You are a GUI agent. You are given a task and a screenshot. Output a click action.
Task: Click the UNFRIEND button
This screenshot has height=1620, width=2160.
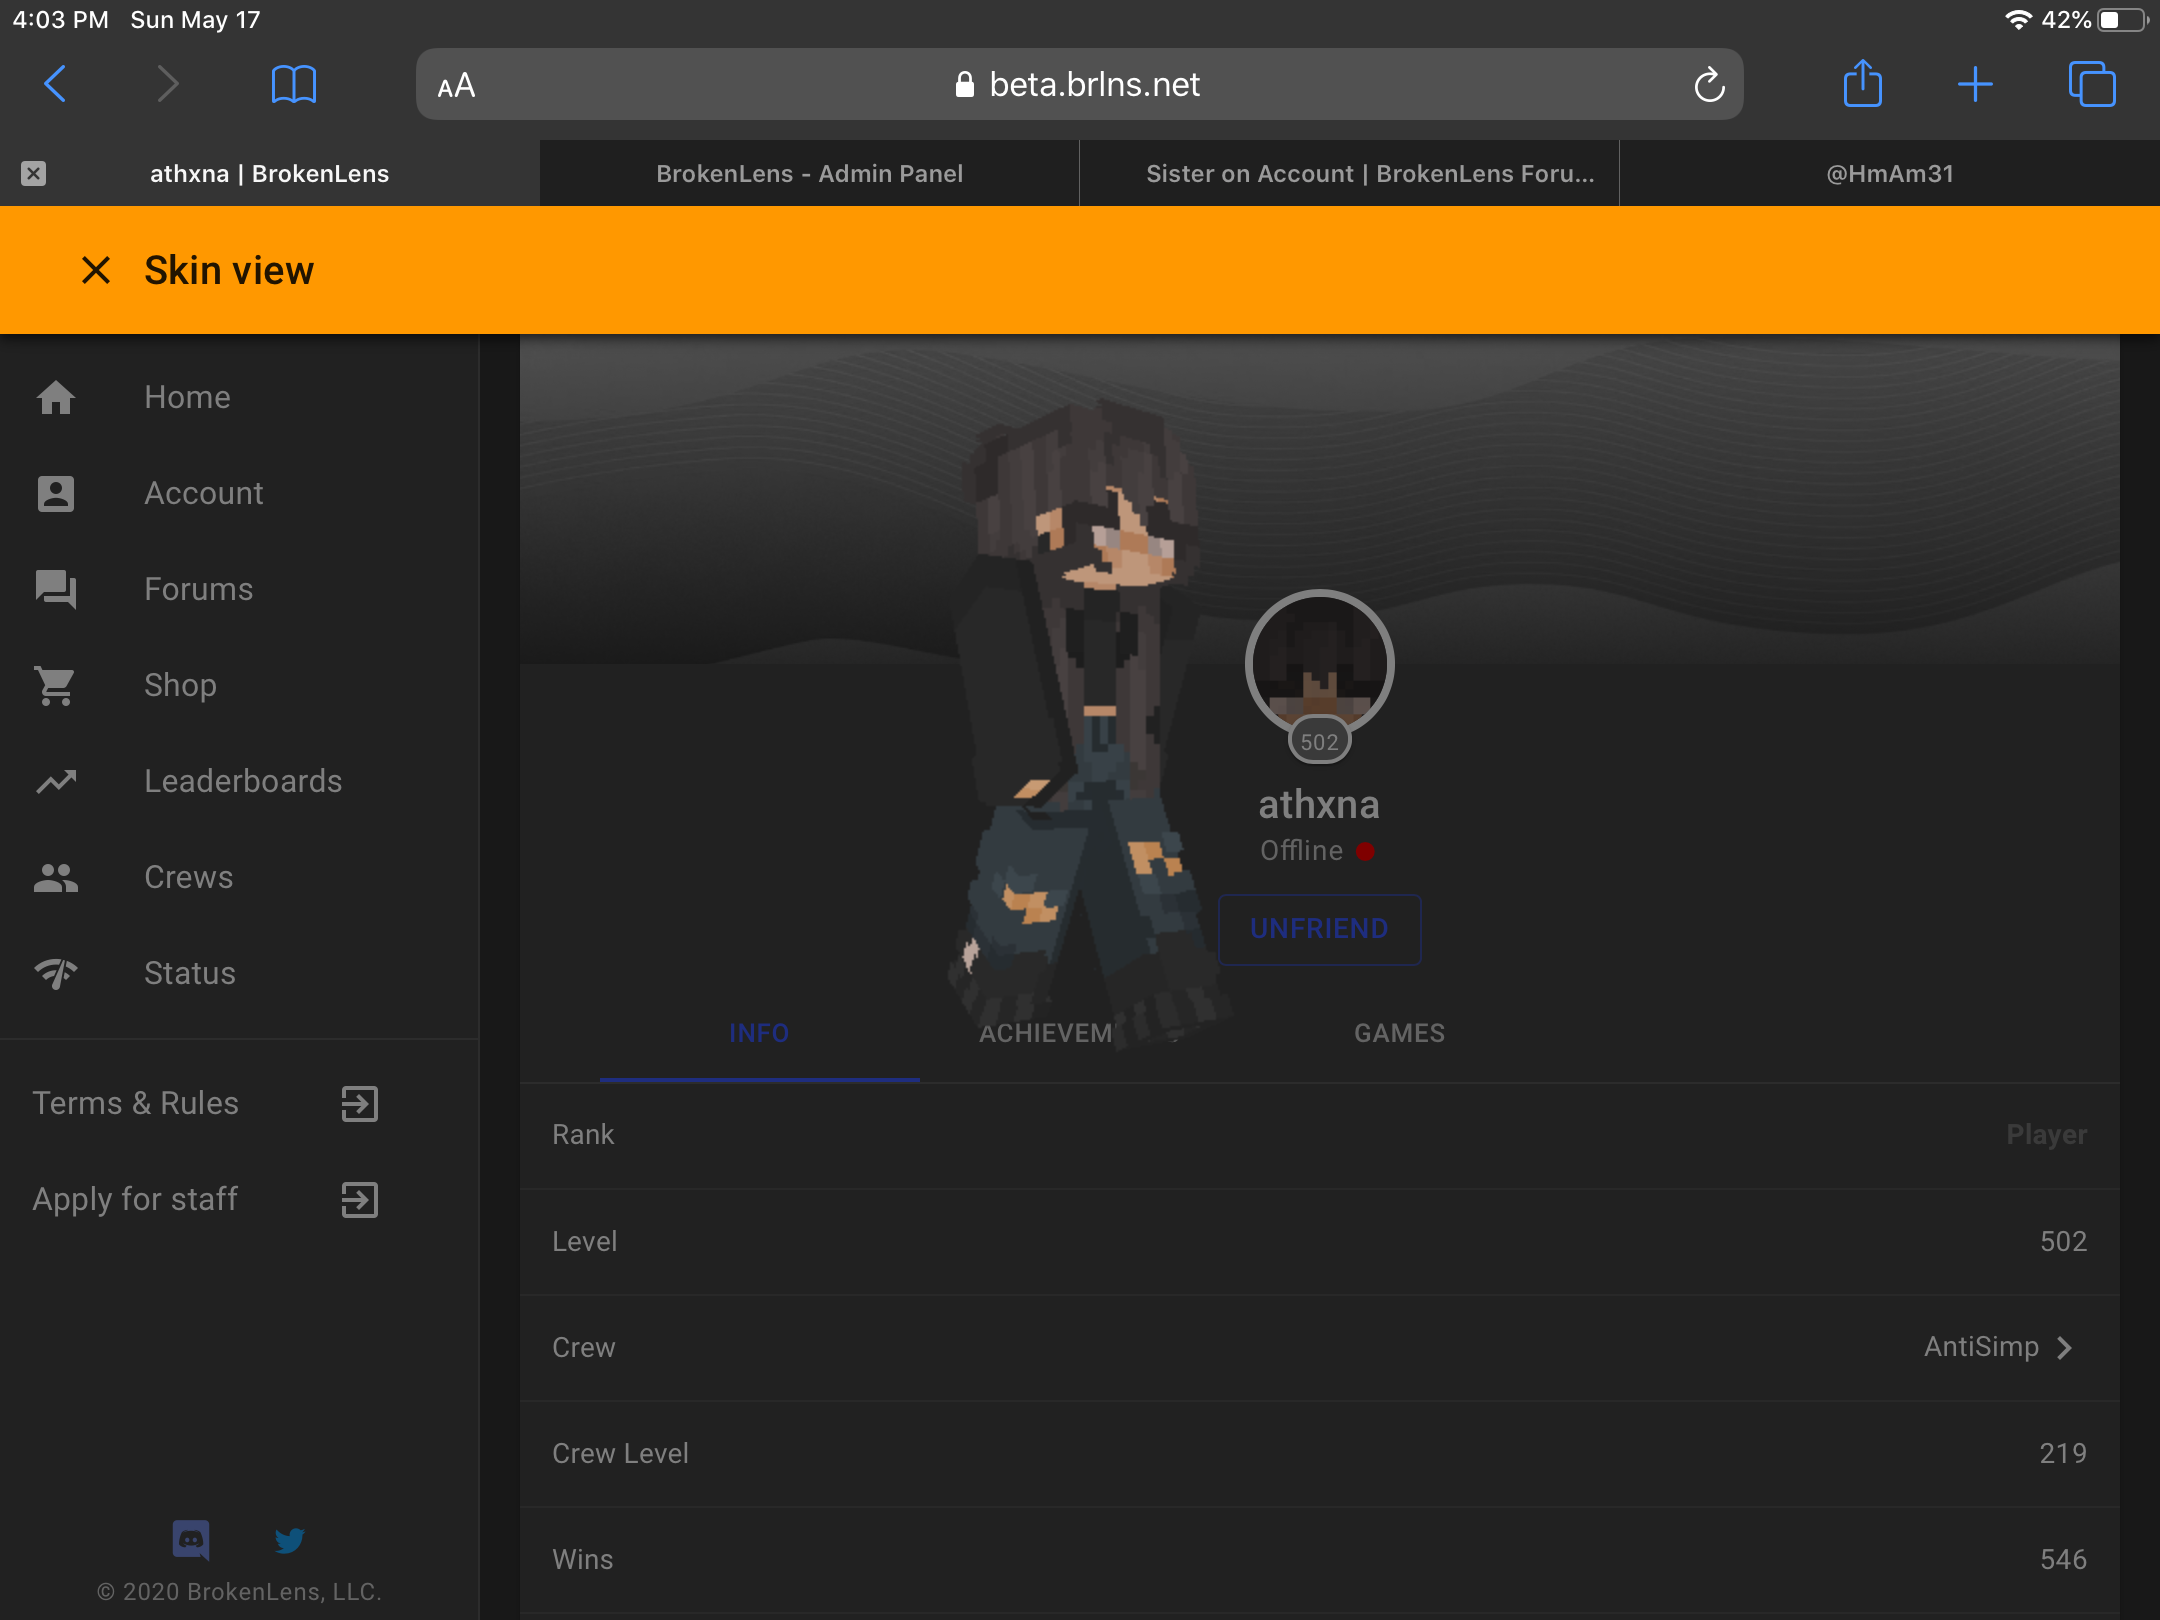coord(1319,928)
